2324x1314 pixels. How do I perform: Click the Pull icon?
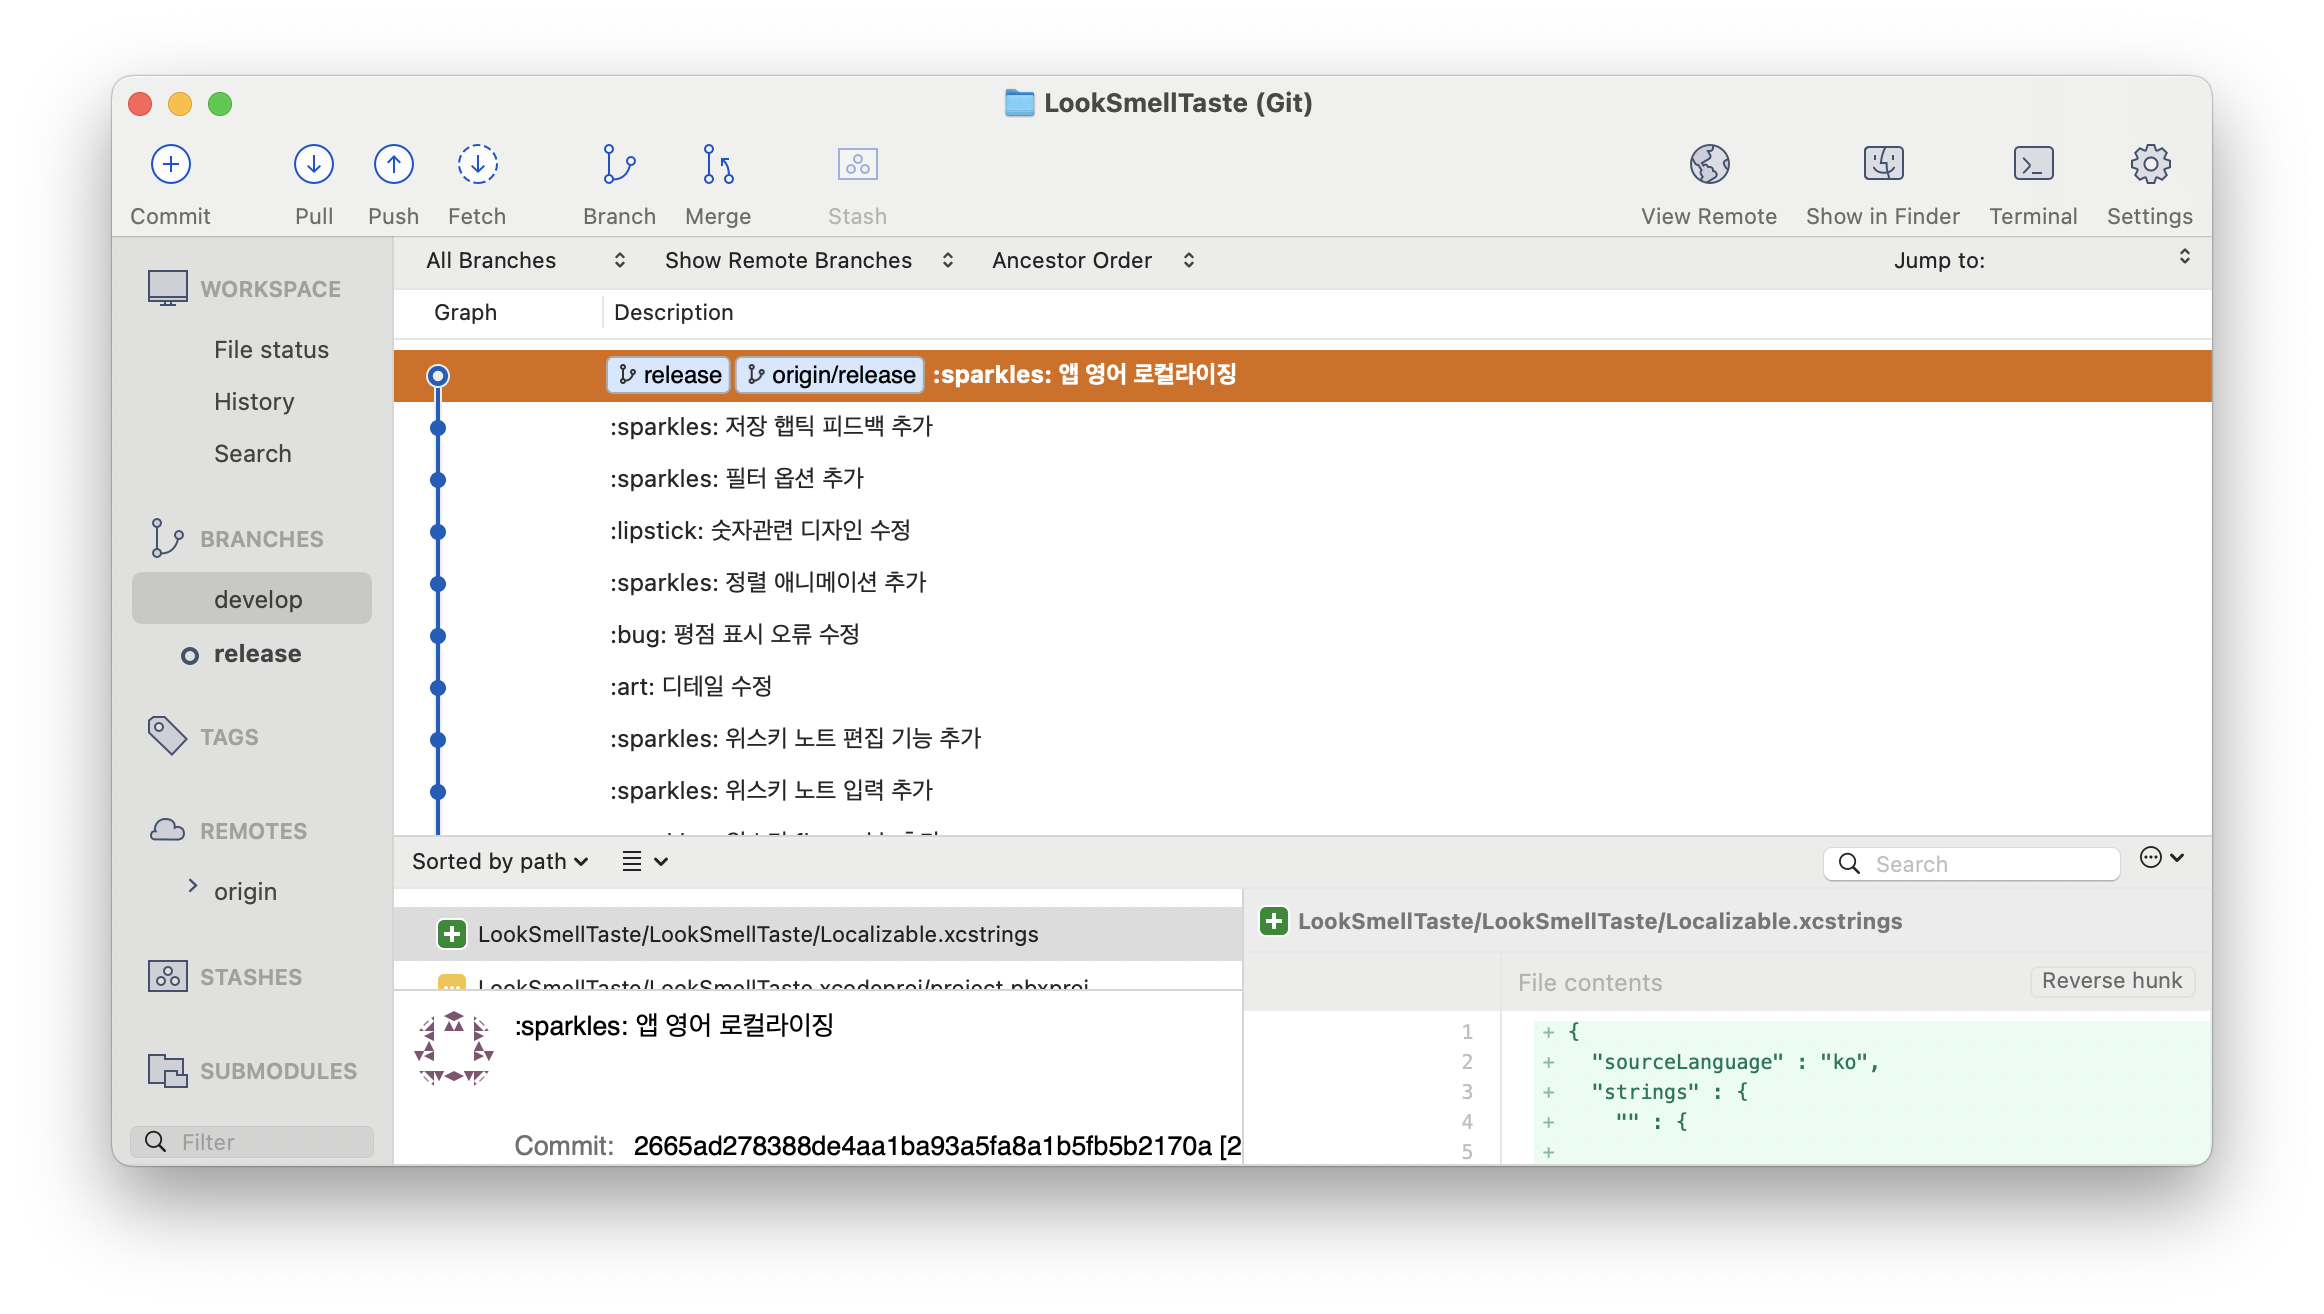tap(314, 165)
